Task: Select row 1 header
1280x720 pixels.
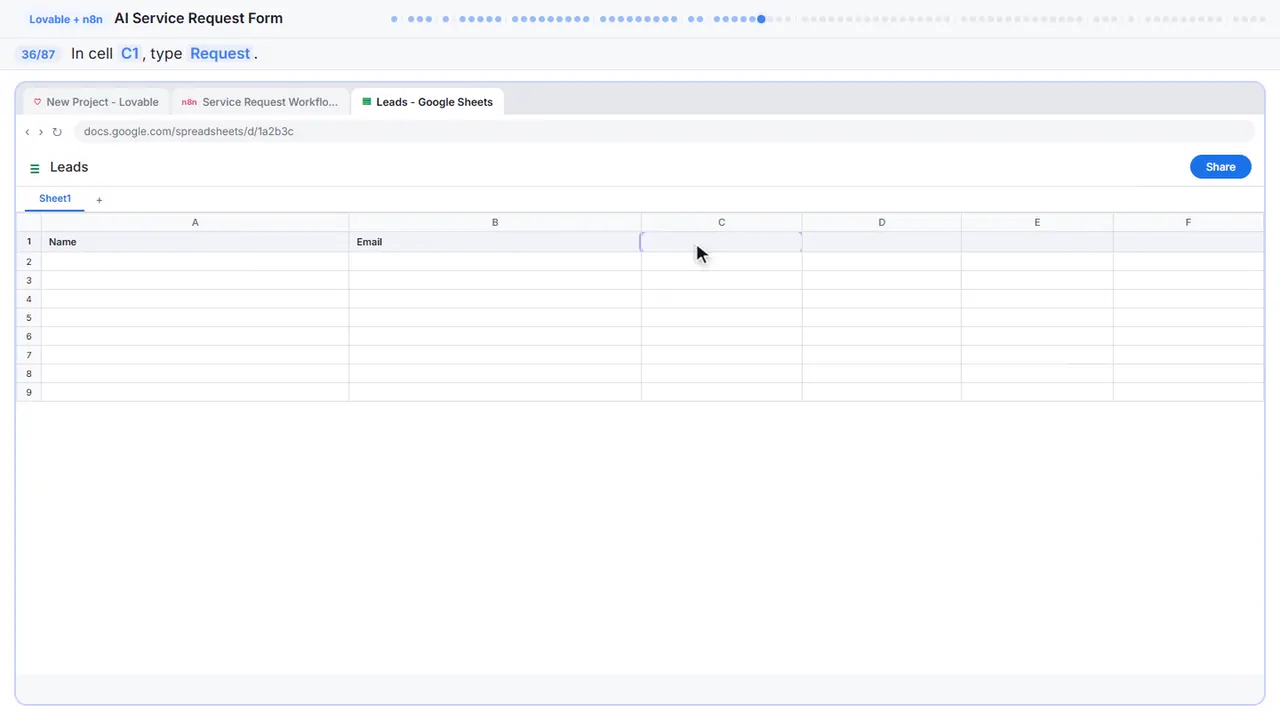Action: pos(29,242)
